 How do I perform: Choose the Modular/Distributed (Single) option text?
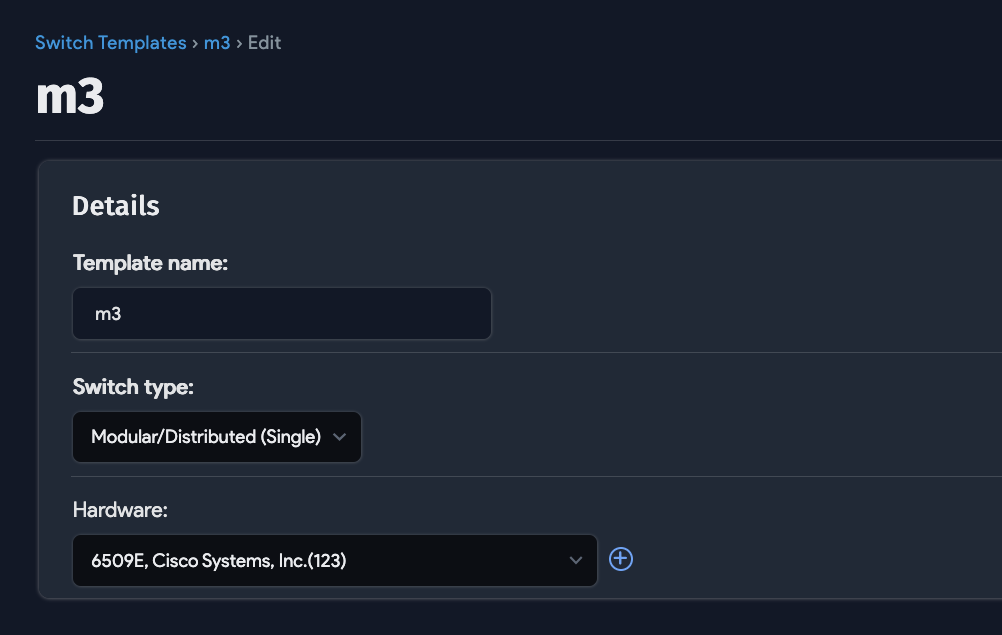tap(205, 437)
